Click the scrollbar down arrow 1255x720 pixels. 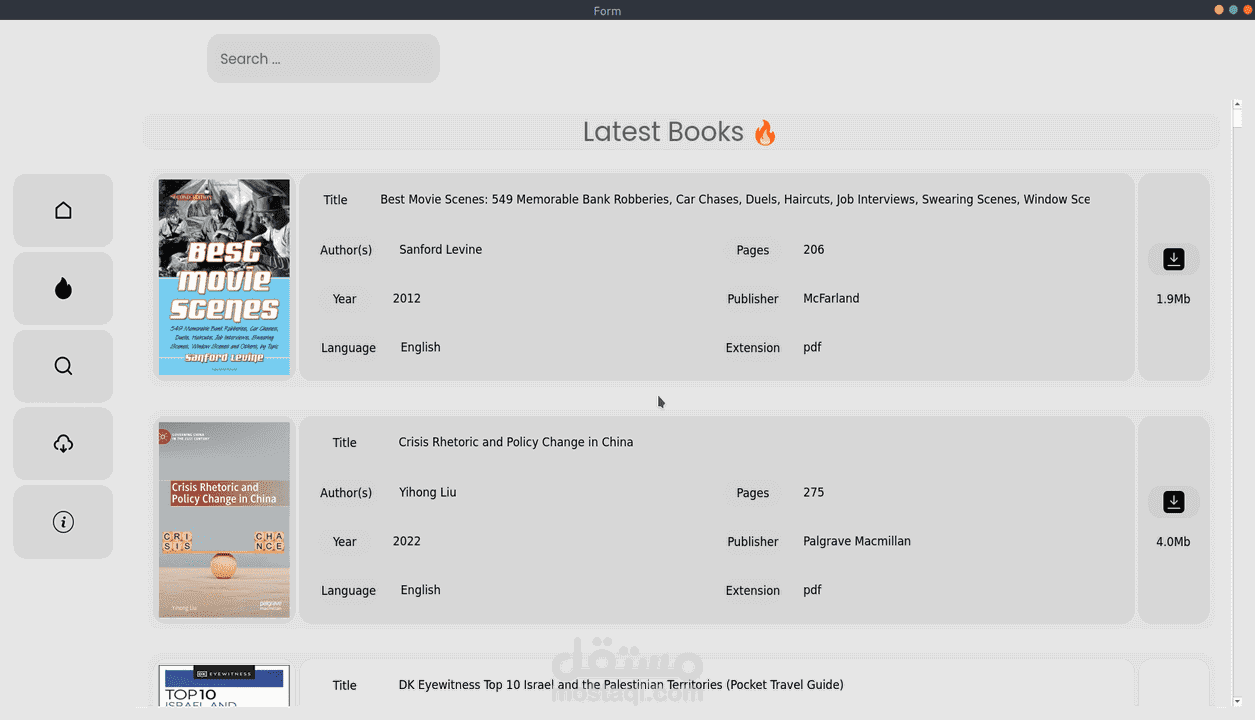coord(1237,701)
